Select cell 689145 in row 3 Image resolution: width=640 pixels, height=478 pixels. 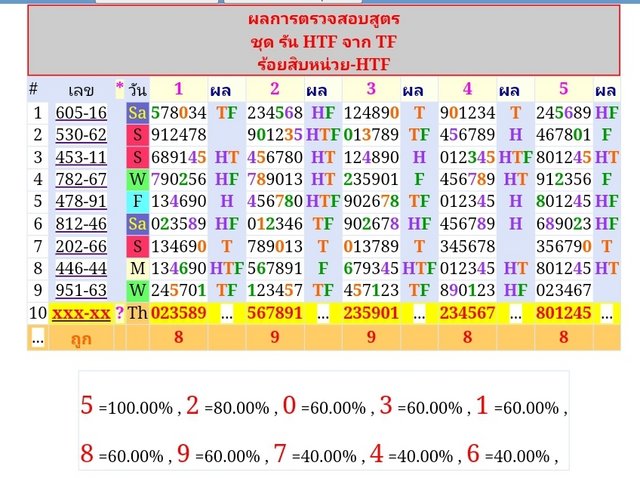point(178,158)
